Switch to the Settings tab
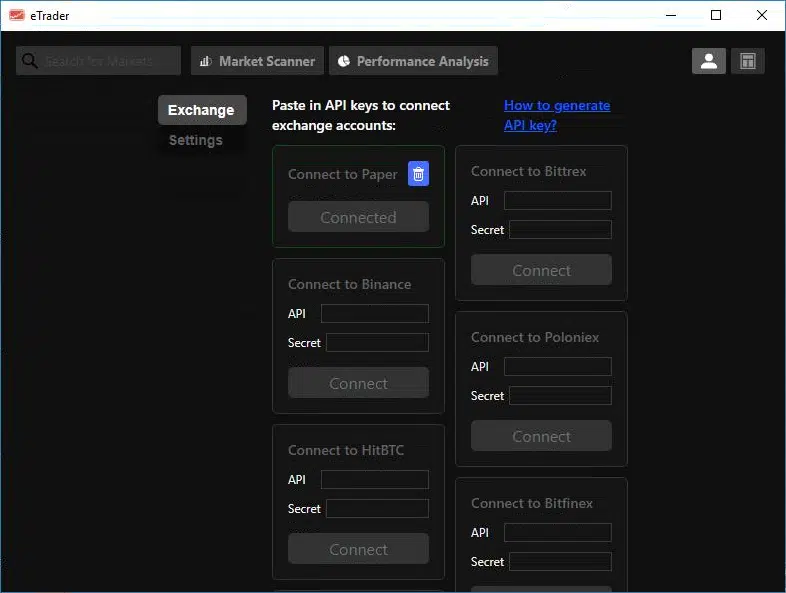The width and height of the screenshot is (786, 593). tap(196, 140)
